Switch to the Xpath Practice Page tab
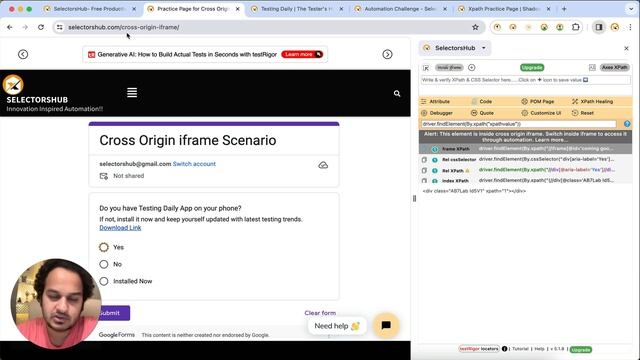 504,9
